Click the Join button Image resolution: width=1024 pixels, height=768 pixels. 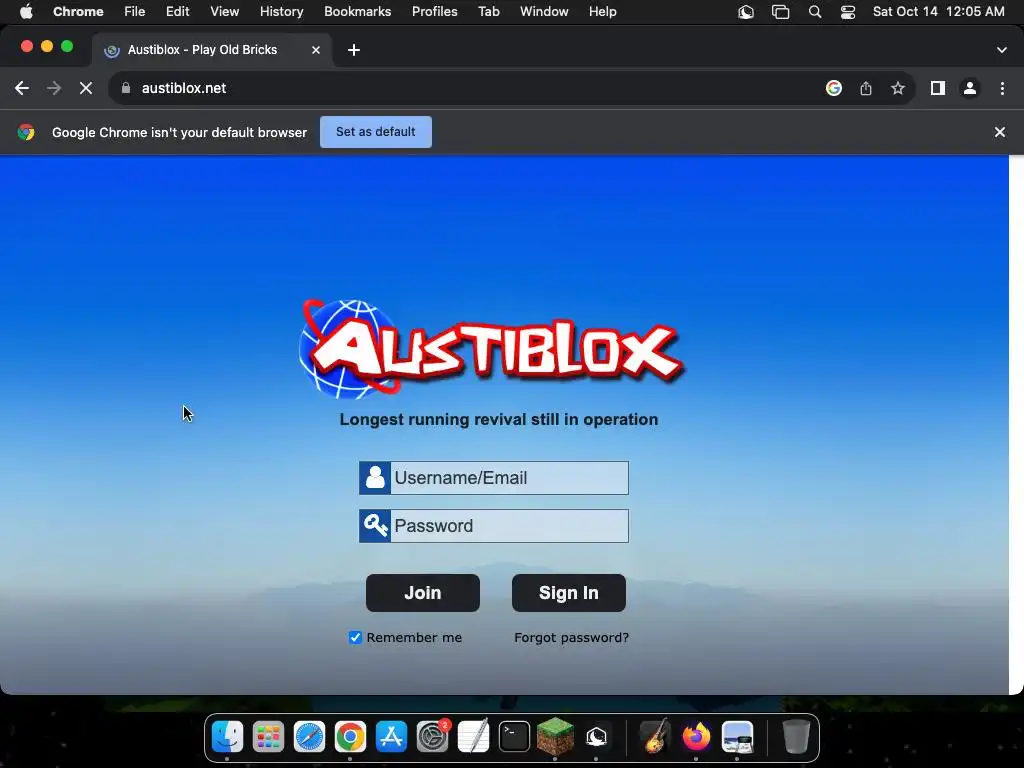click(423, 593)
